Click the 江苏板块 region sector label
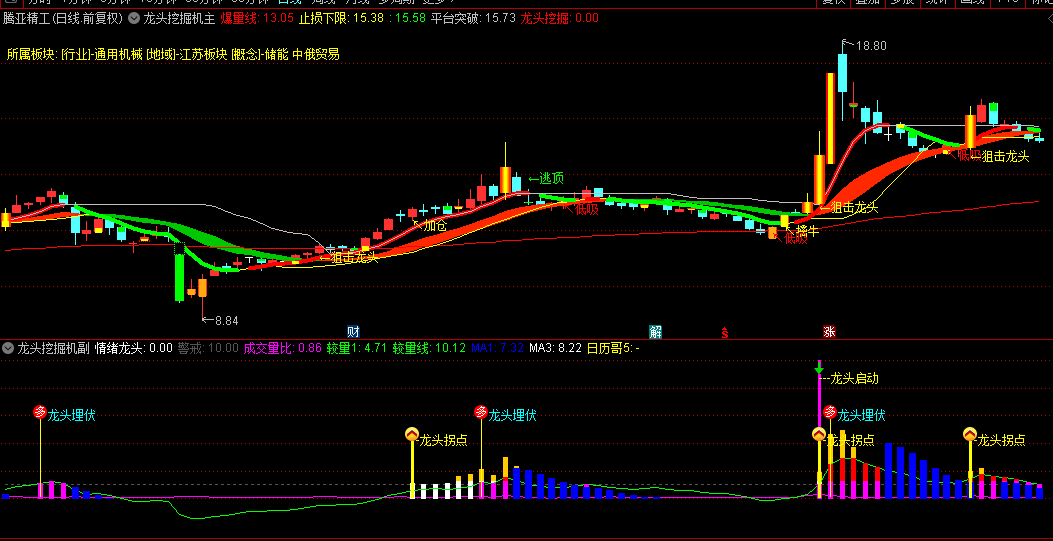The image size is (1053, 541). (203, 54)
